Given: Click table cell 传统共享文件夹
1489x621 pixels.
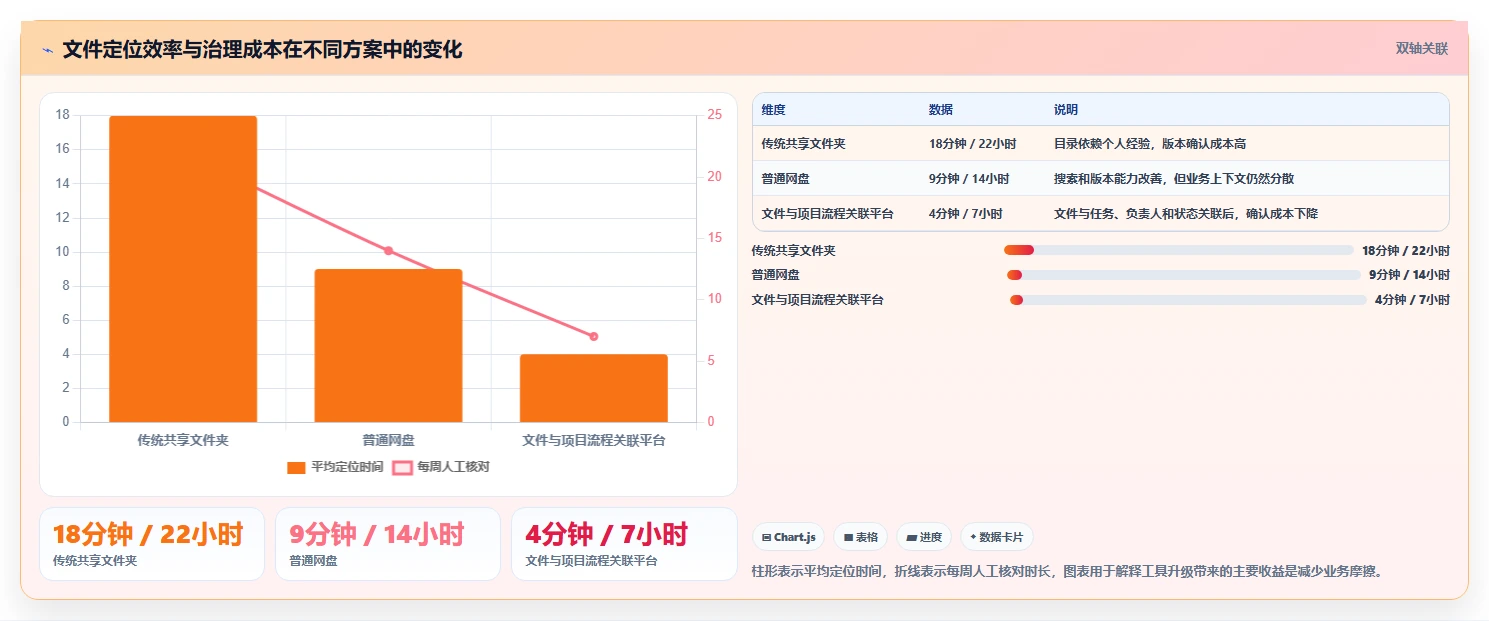Looking at the screenshot, I should click(803, 144).
